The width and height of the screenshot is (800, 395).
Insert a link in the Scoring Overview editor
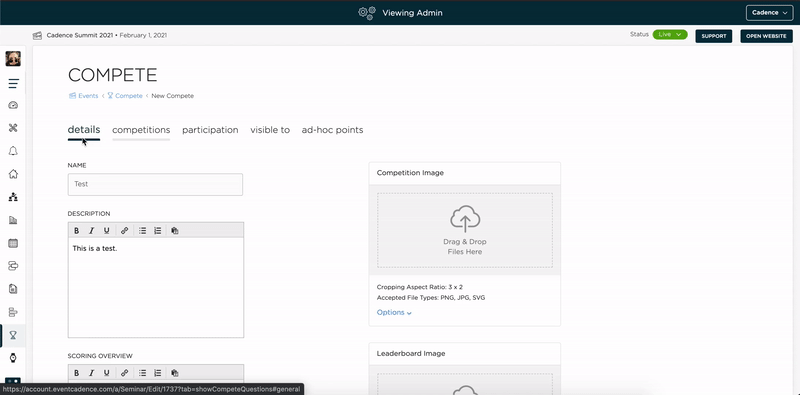(124, 373)
